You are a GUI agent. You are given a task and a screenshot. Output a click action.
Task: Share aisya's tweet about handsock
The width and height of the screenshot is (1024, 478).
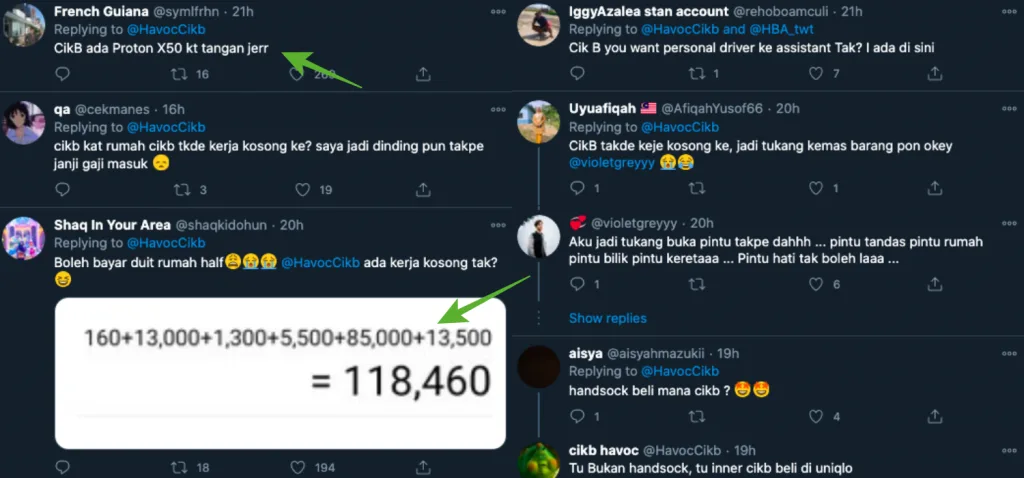click(933, 416)
